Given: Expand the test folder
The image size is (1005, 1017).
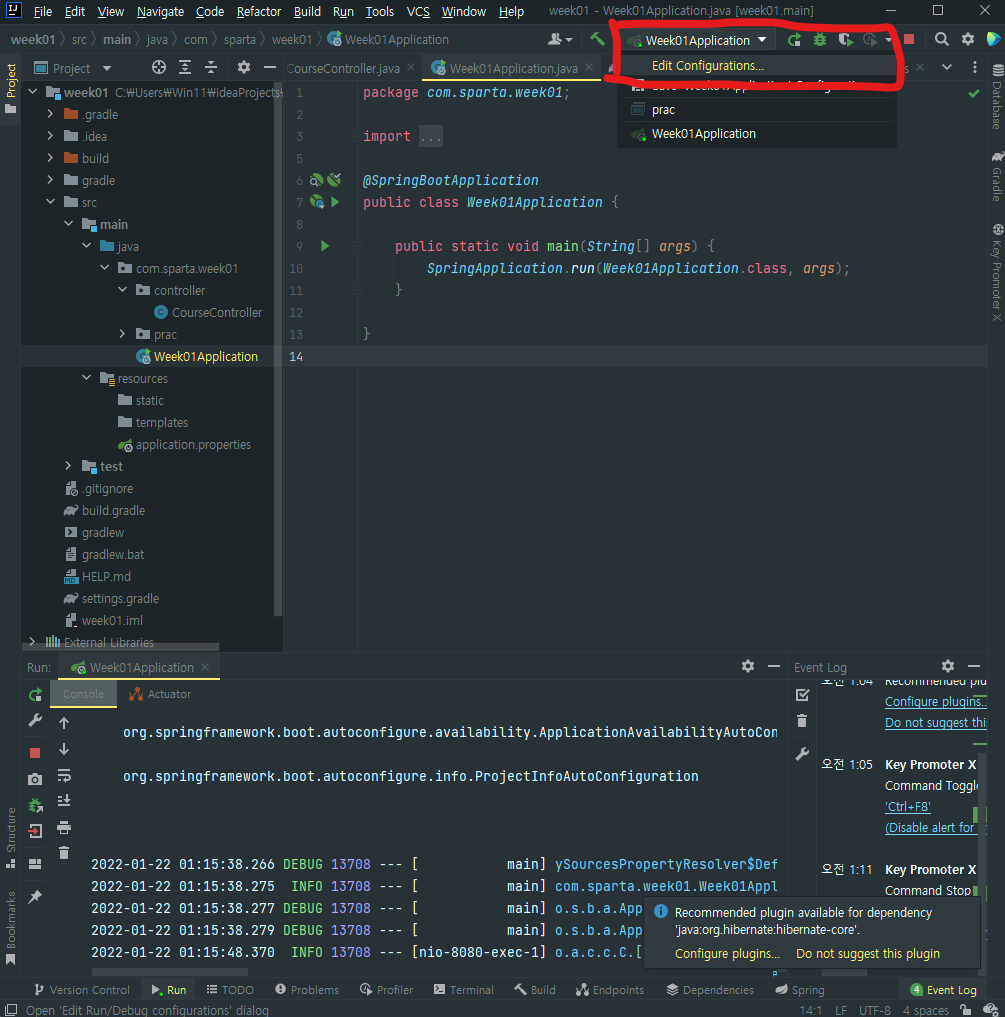Looking at the screenshot, I should click(x=68, y=466).
